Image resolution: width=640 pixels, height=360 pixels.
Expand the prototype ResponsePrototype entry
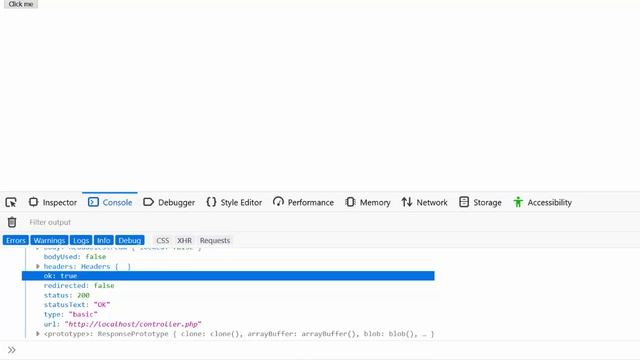(38, 333)
